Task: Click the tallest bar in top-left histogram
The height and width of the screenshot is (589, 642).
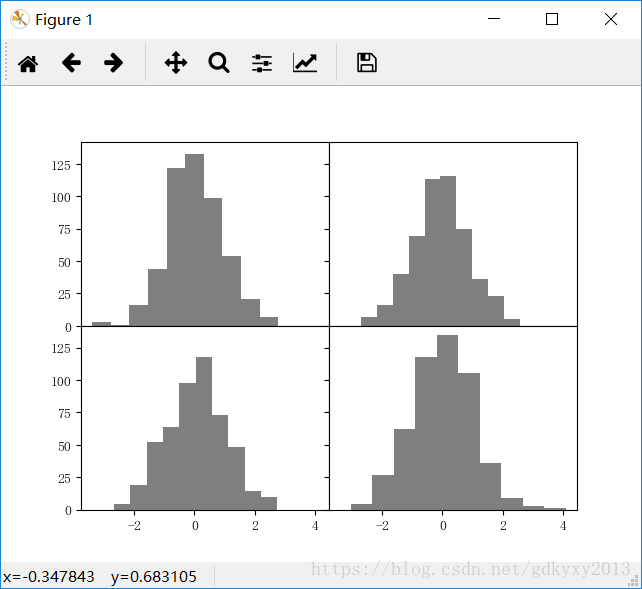Action: [x=194, y=240]
